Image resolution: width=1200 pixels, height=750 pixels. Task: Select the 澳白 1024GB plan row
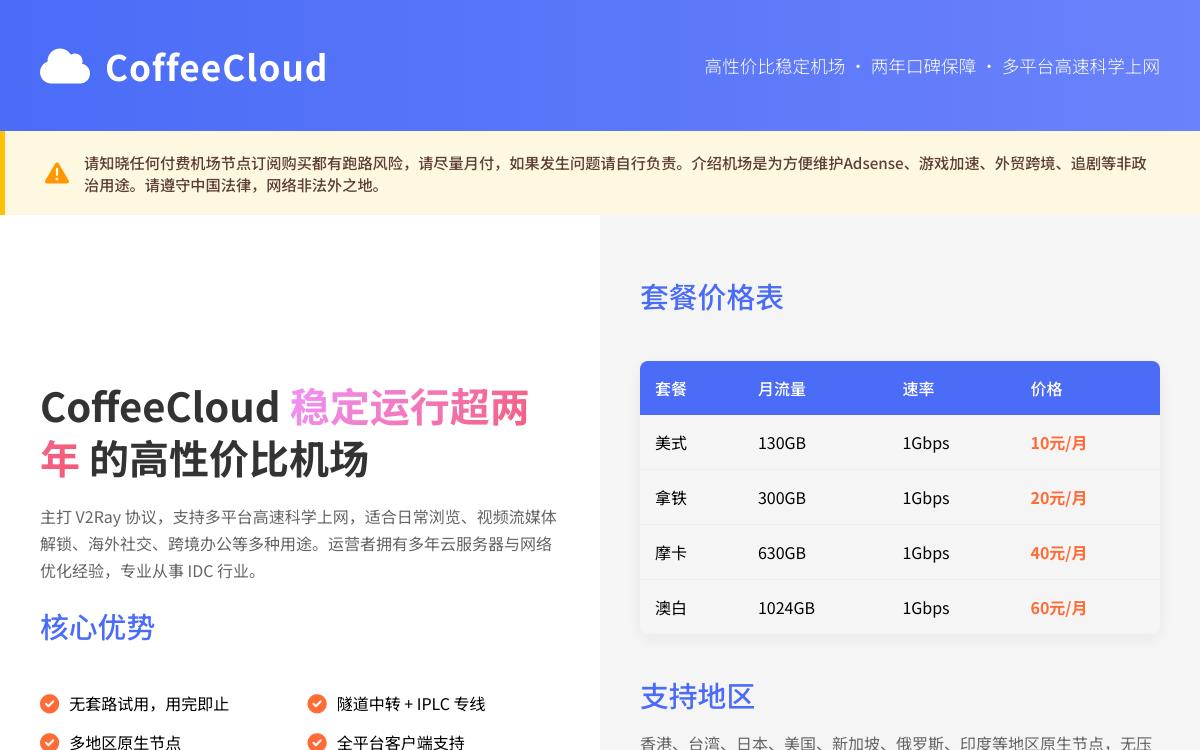900,607
